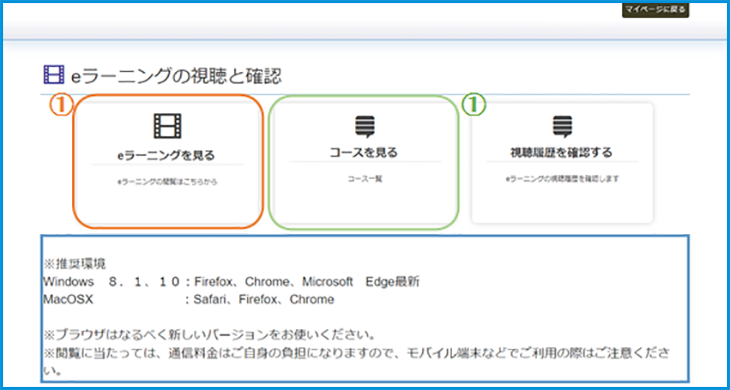Click the list icon above コースを見る
The image size is (730, 390).
point(365,127)
